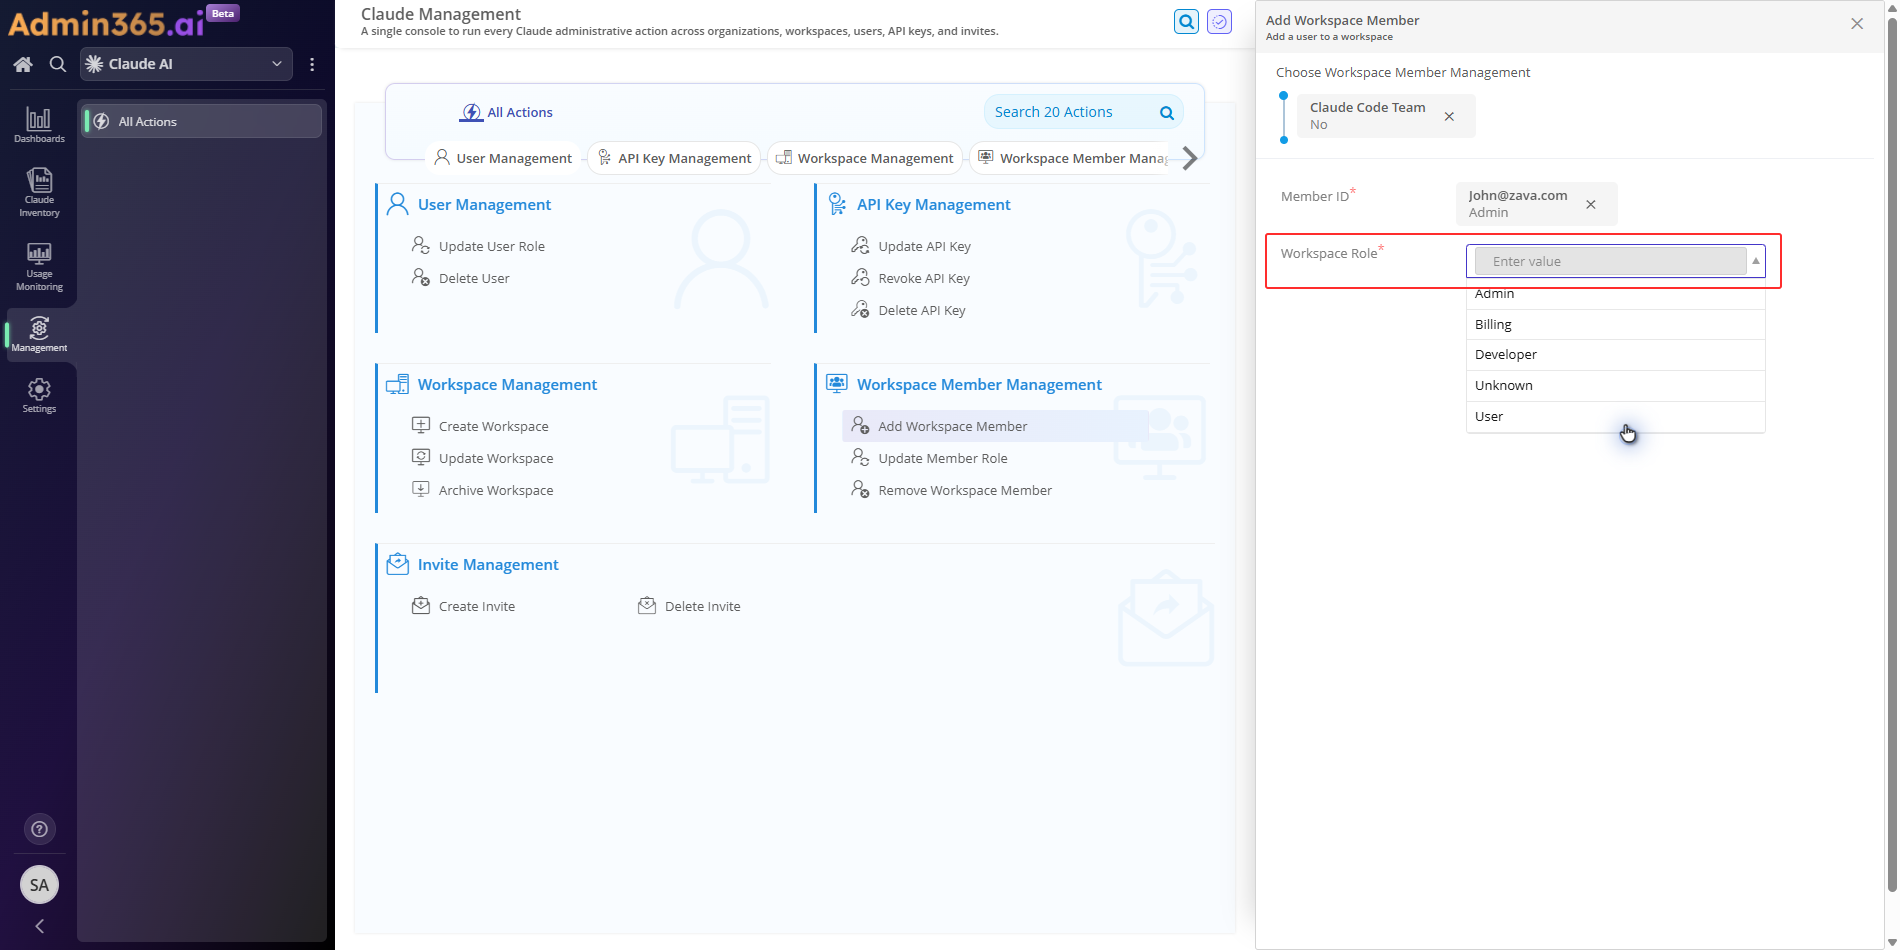This screenshot has height=950, width=1900.
Task: Open Claude Inventory in the left sidebar
Action: [39, 192]
